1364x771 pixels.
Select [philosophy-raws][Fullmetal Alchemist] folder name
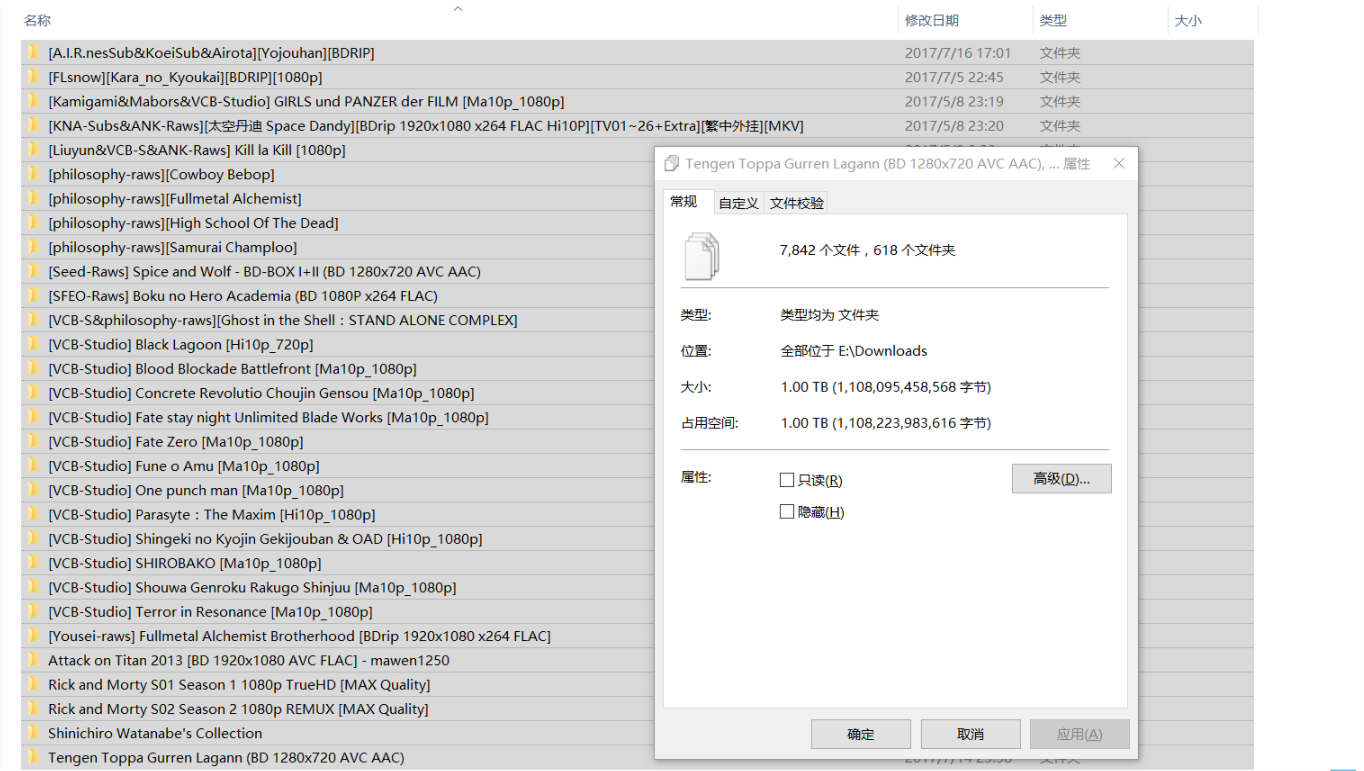(175, 199)
